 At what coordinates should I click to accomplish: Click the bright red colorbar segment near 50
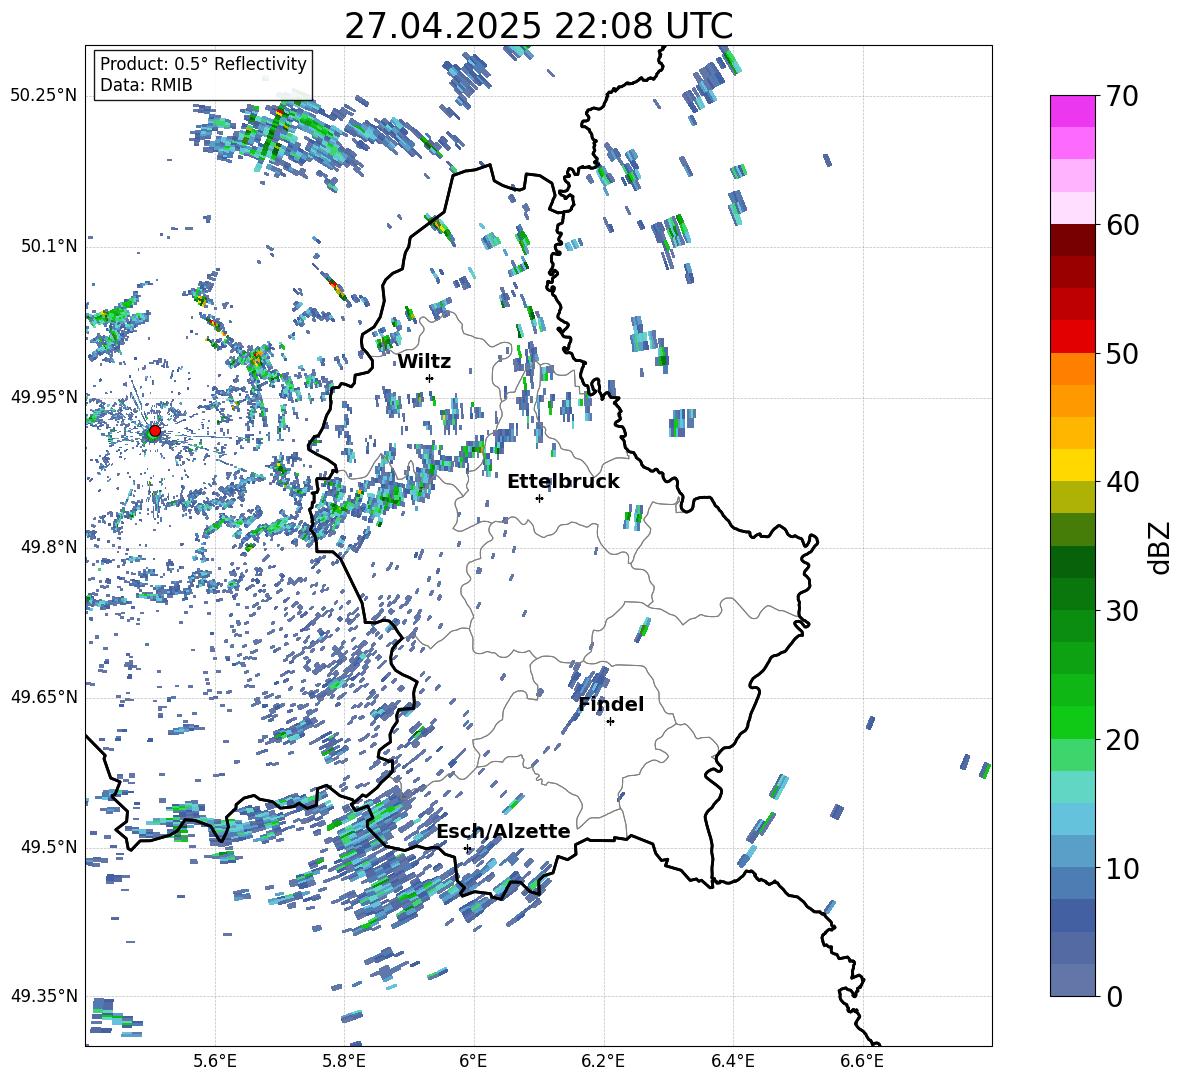1073,337
